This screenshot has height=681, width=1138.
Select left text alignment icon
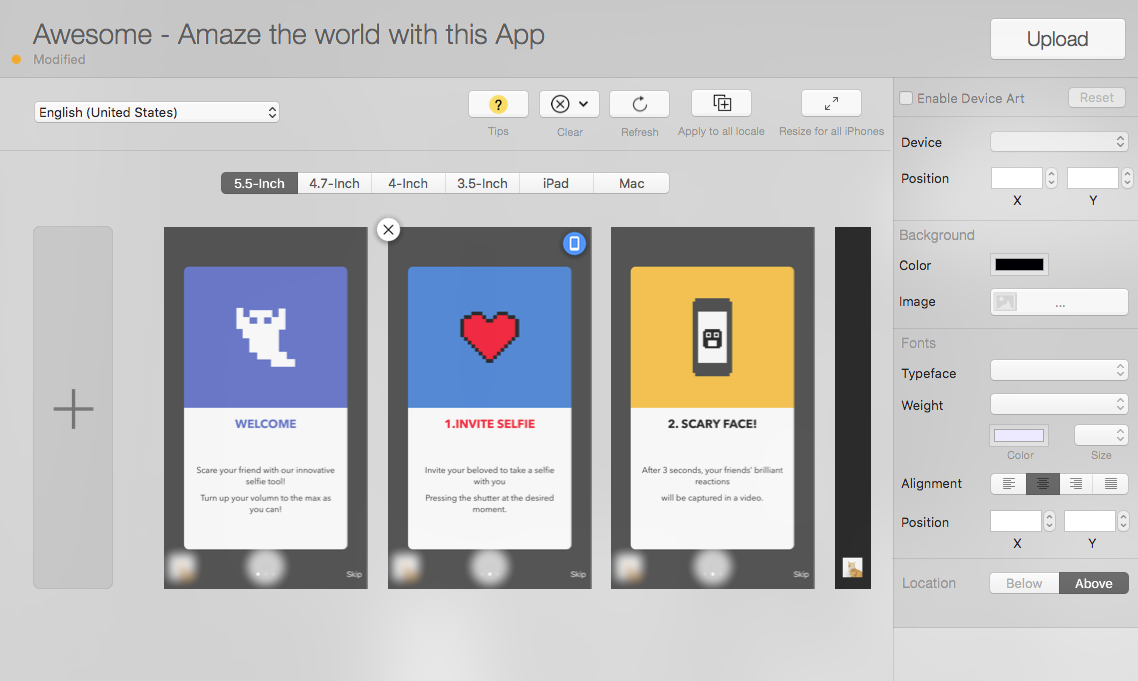pyautogui.click(x=1008, y=484)
